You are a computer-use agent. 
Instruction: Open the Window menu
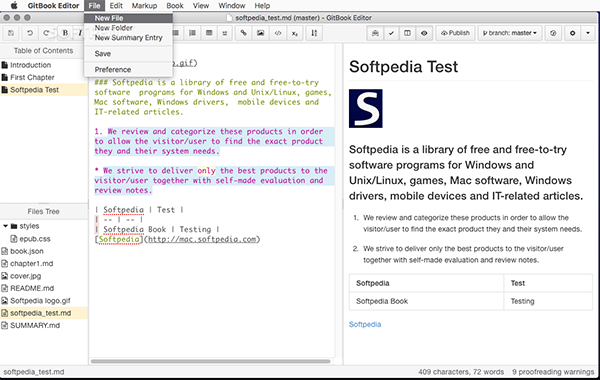[x=232, y=6]
